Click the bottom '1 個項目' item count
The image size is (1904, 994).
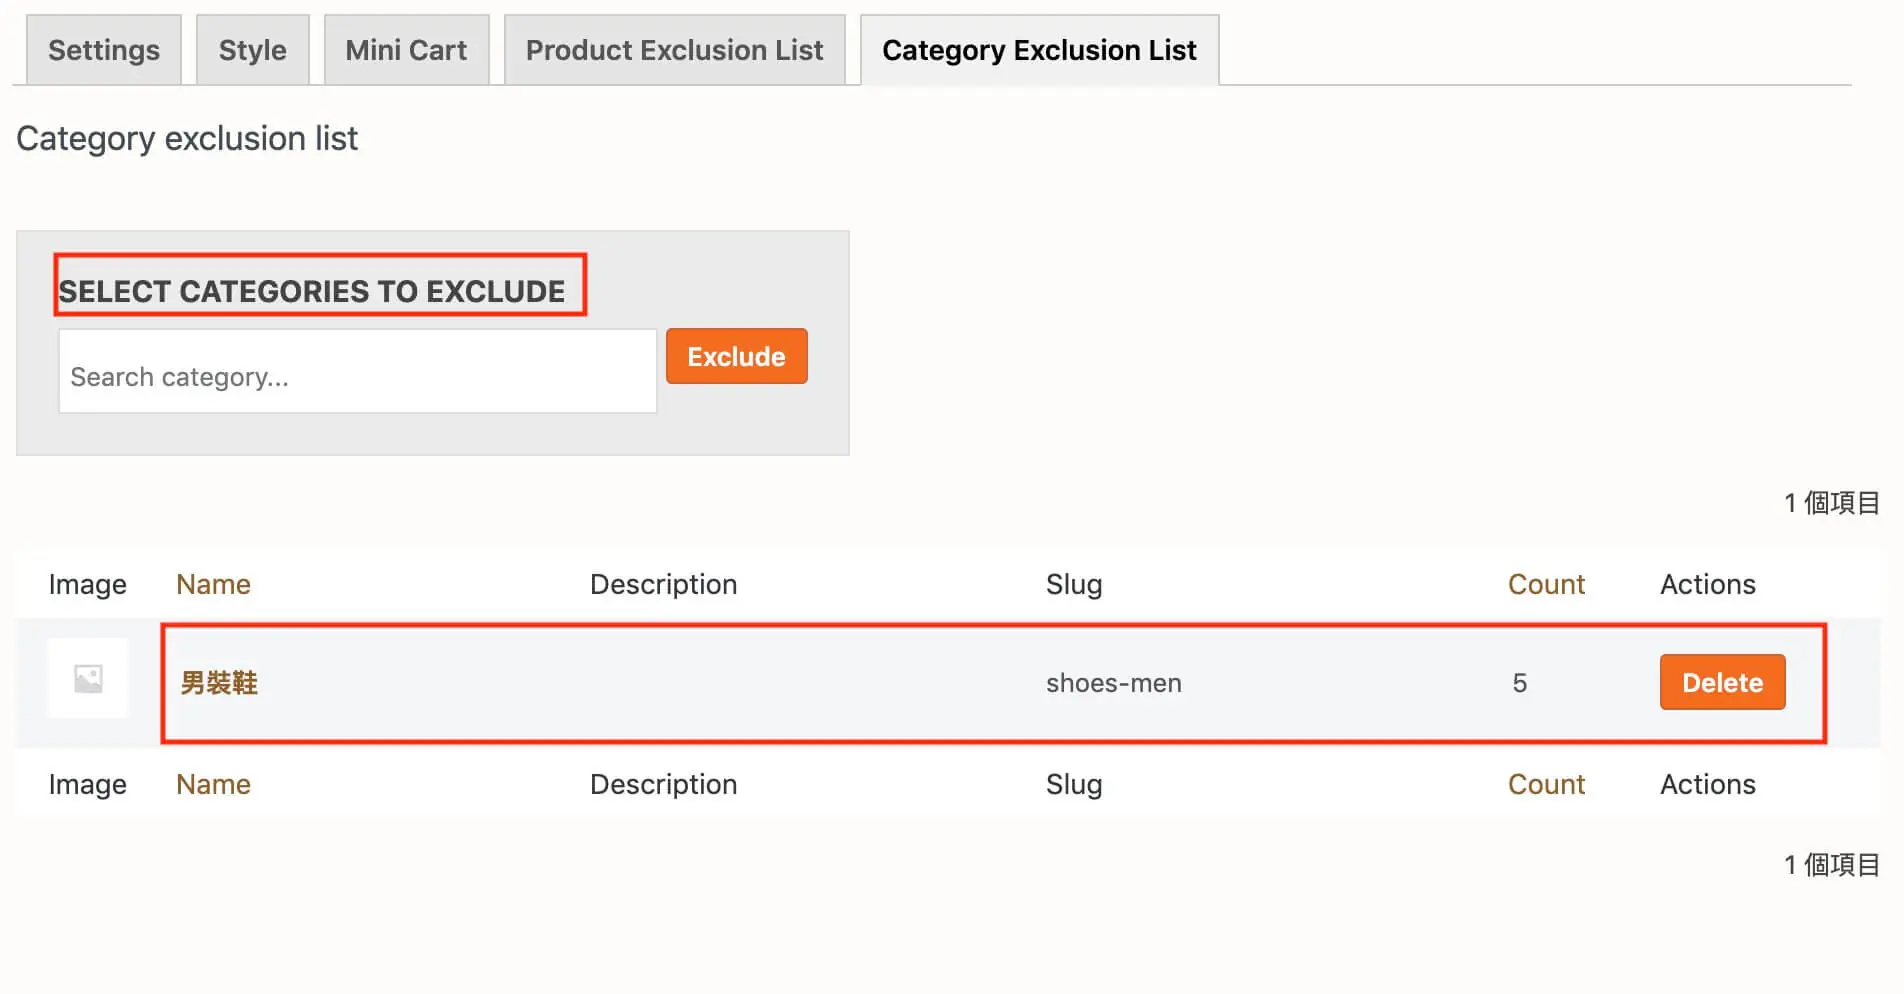[1832, 865]
